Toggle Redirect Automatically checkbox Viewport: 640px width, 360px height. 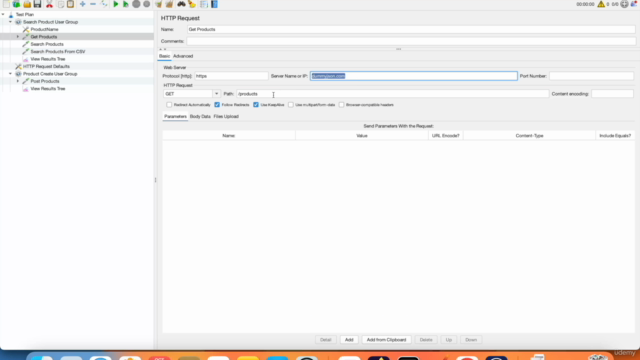[169, 105]
